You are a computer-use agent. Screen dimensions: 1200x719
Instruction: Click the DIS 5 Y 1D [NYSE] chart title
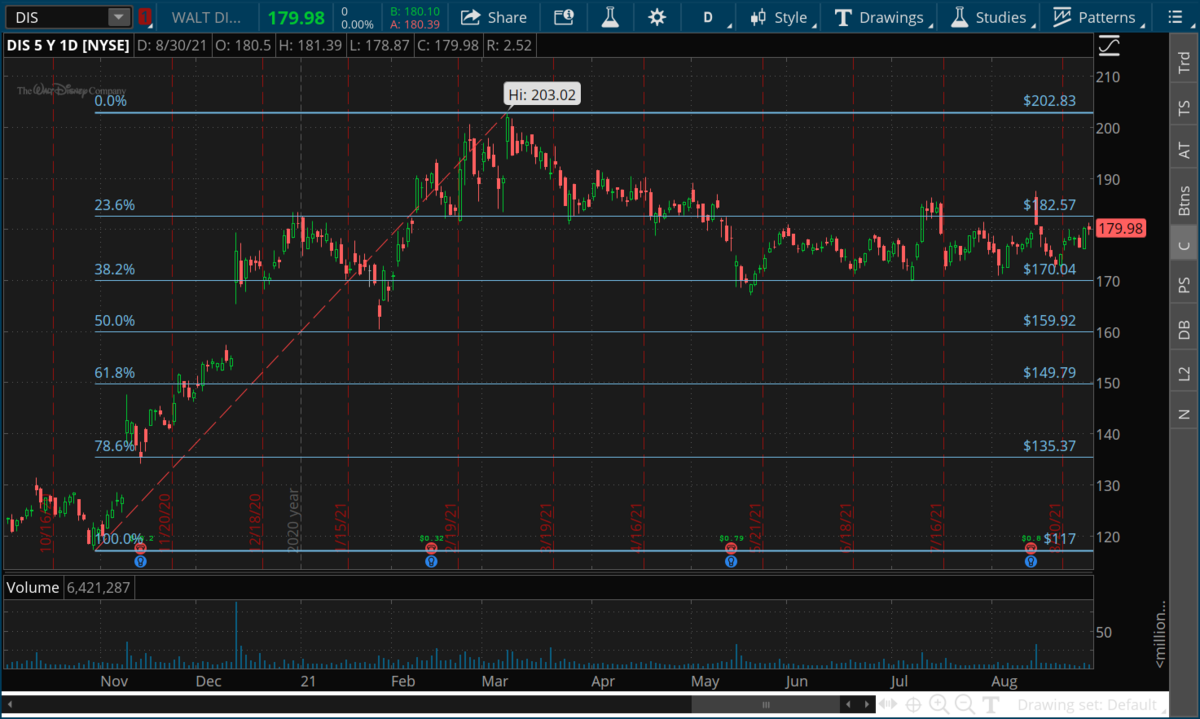pos(67,45)
